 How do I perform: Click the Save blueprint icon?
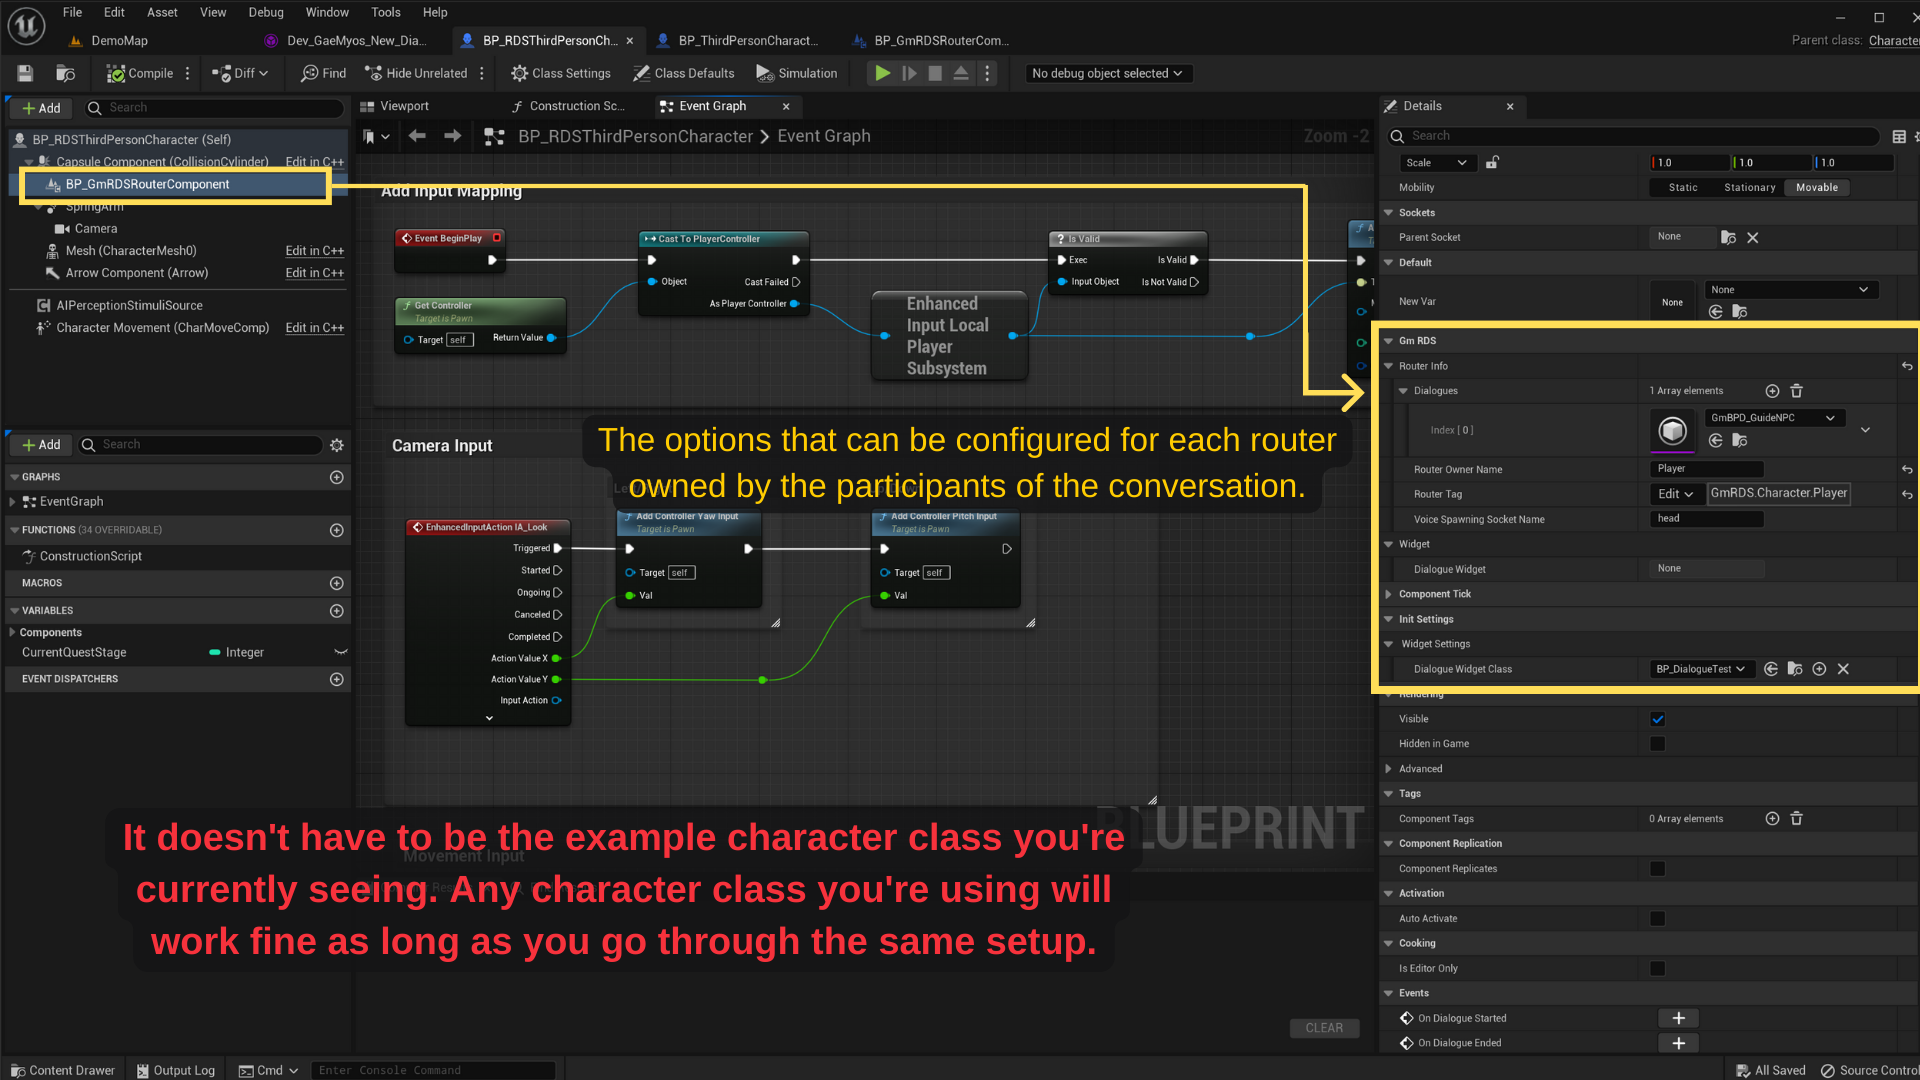click(x=25, y=73)
